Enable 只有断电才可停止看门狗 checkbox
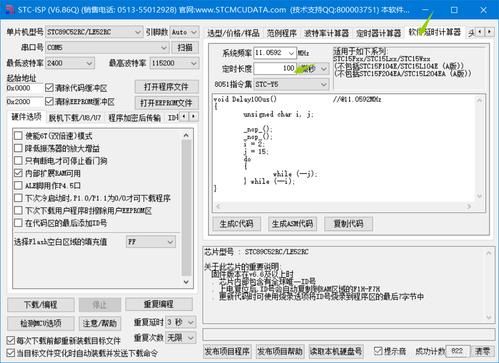Image resolution: width=499 pixels, height=363 pixels. pos(18,161)
